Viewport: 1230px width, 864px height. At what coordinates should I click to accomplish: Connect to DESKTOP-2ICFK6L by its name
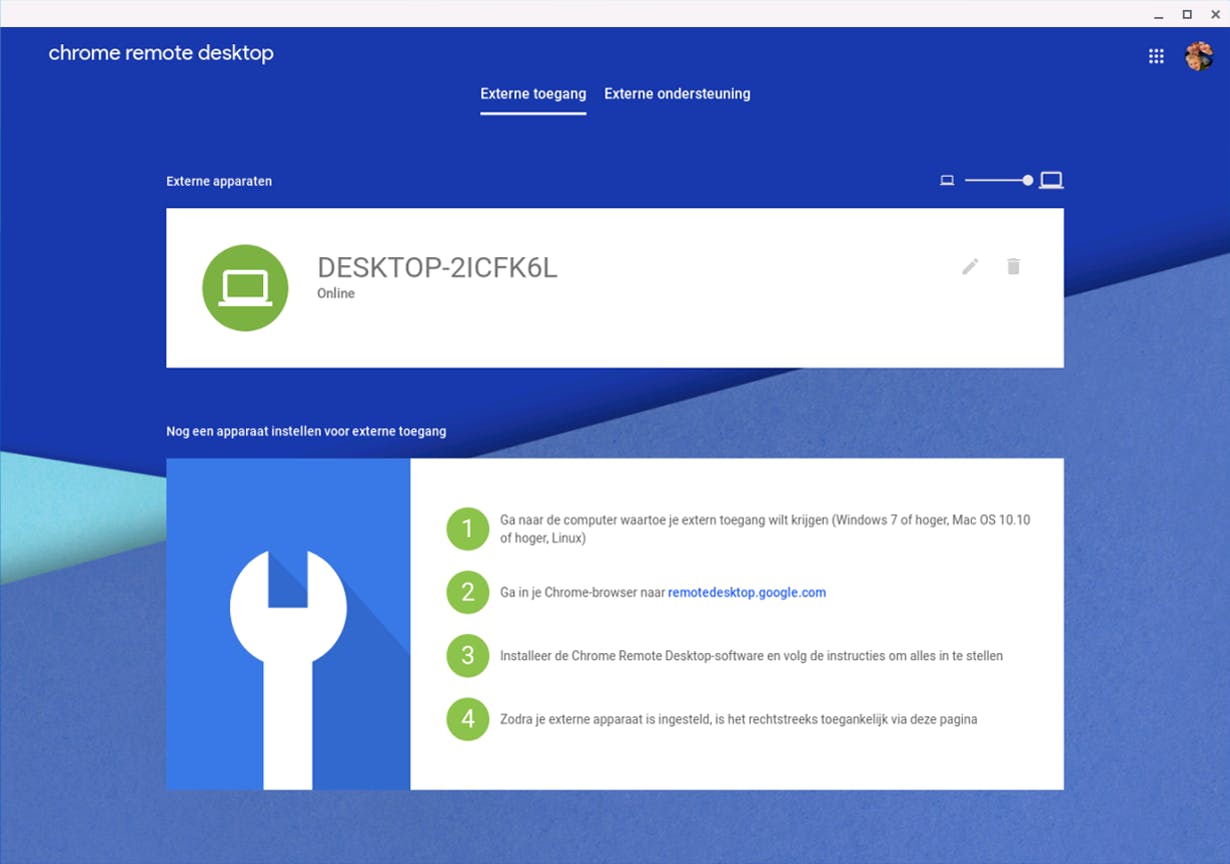[437, 267]
